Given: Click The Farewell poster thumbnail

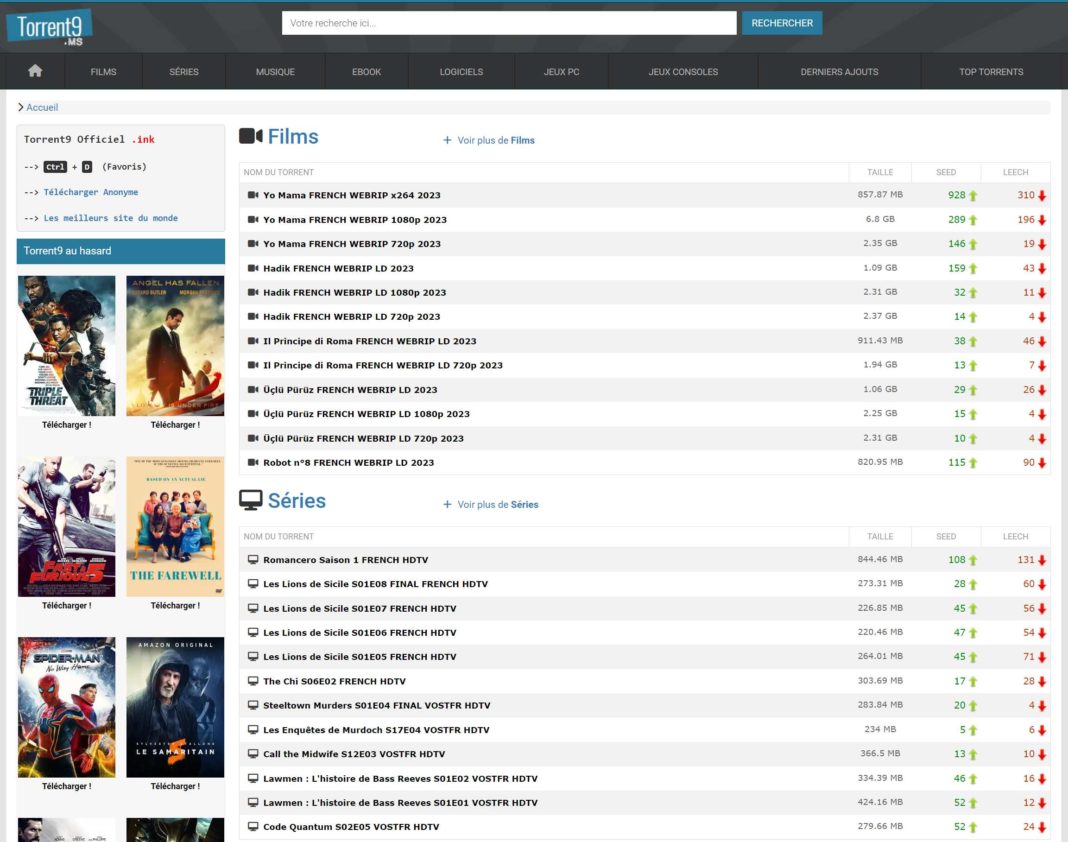Looking at the screenshot, I should (x=175, y=527).
